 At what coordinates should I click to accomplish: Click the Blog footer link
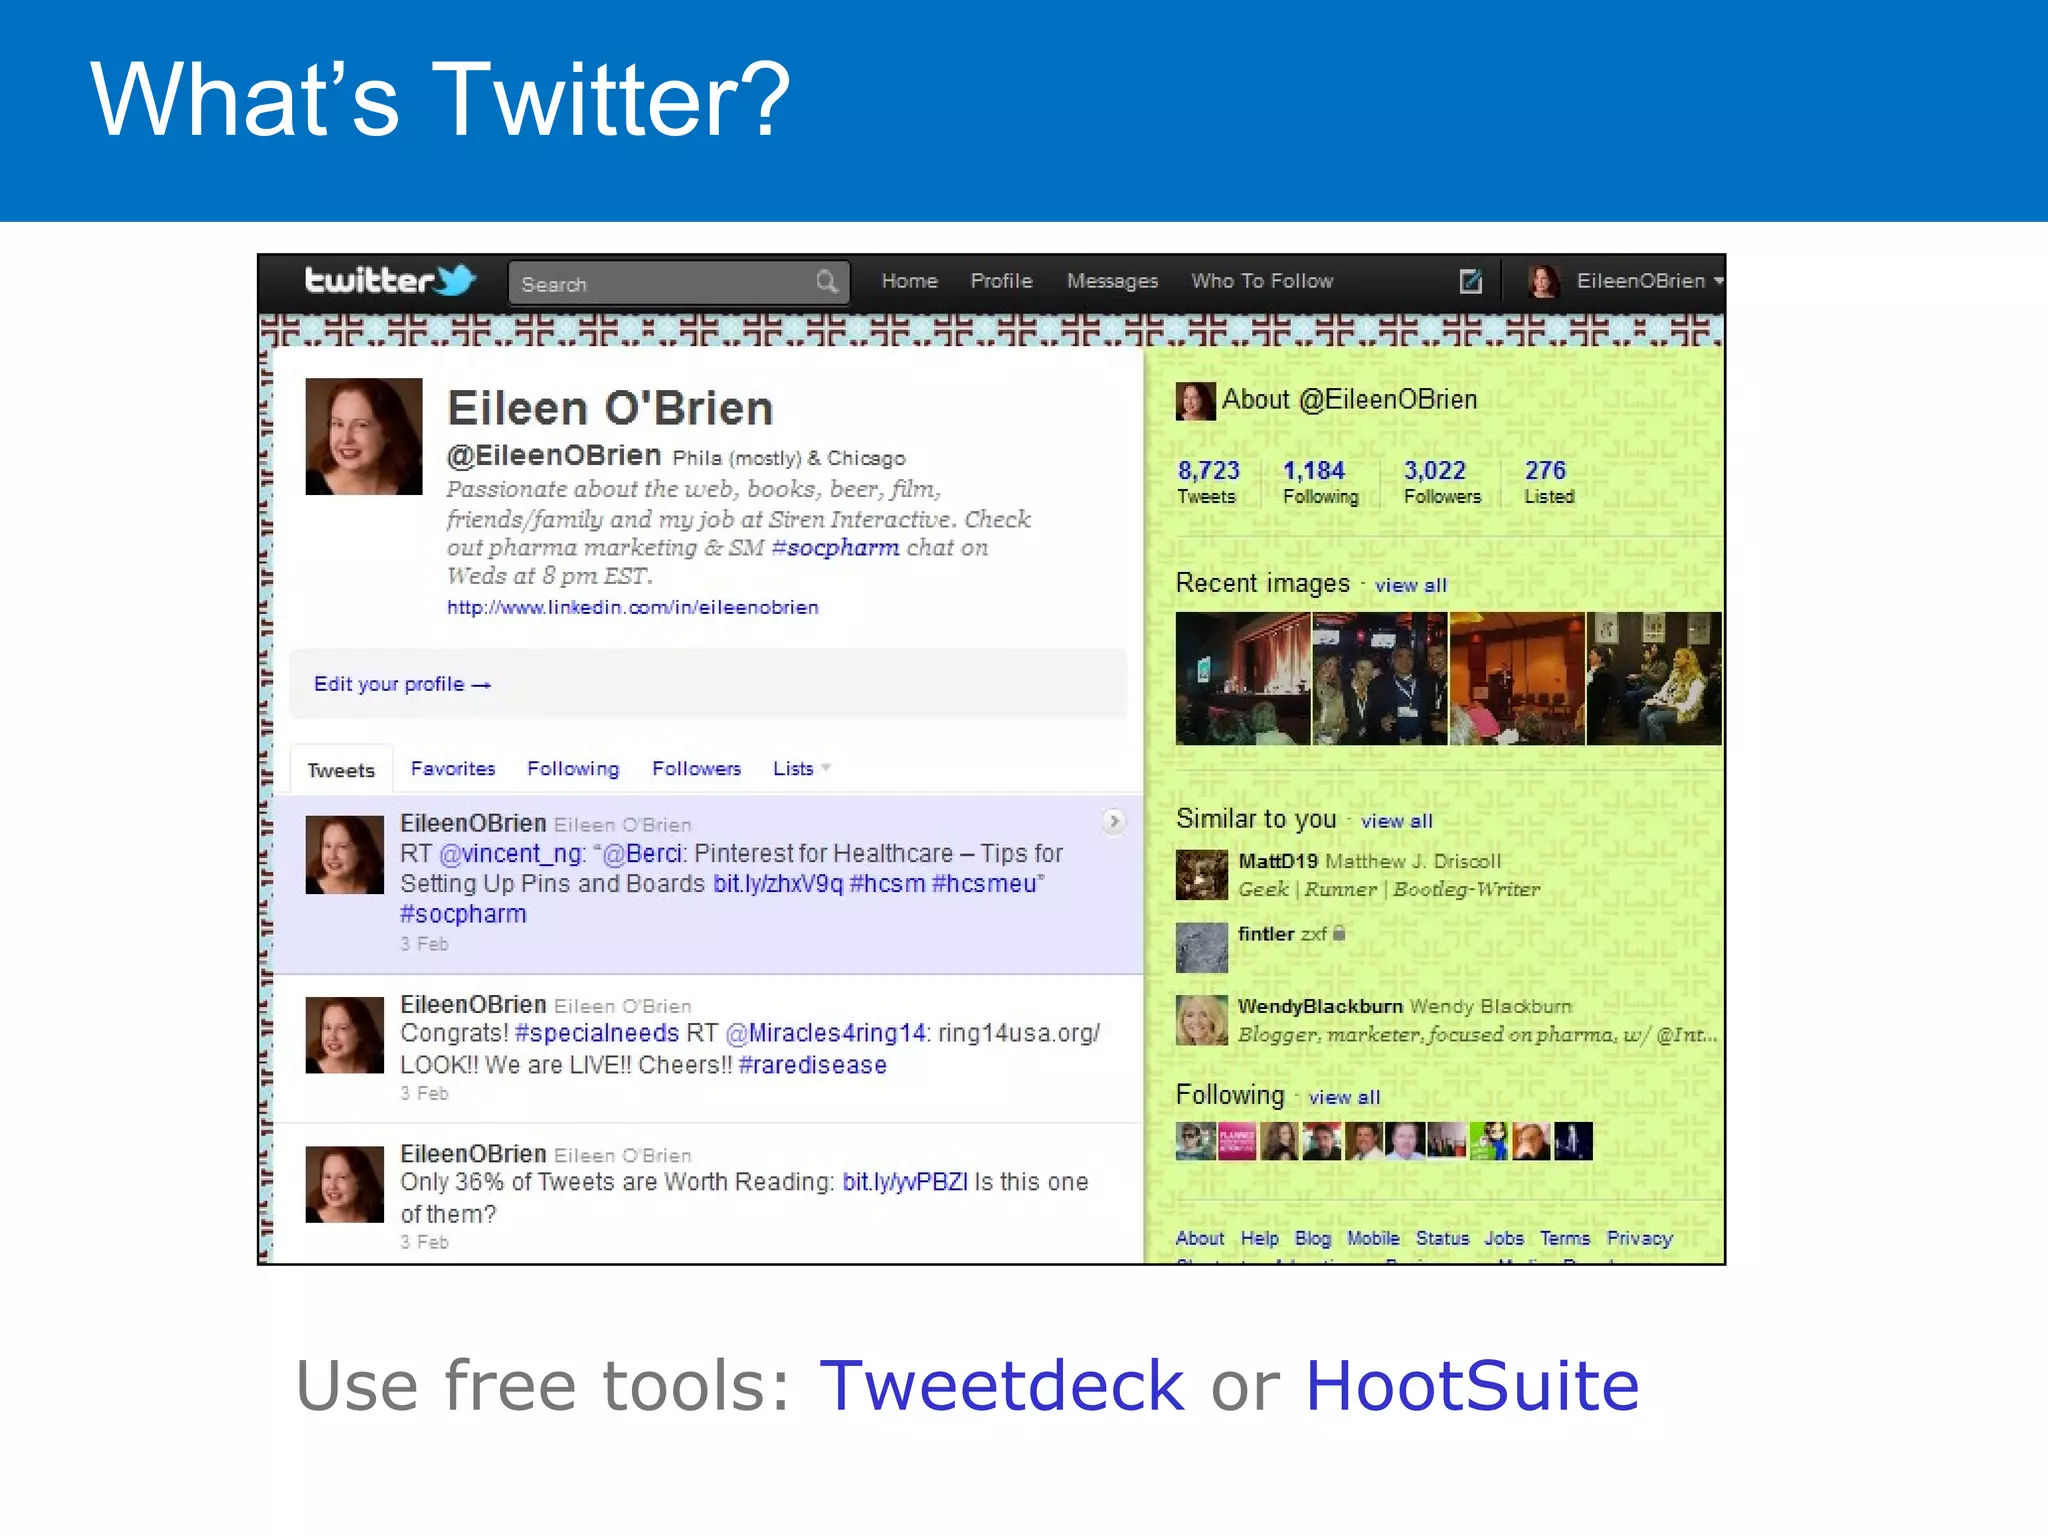point(1312,1238)
